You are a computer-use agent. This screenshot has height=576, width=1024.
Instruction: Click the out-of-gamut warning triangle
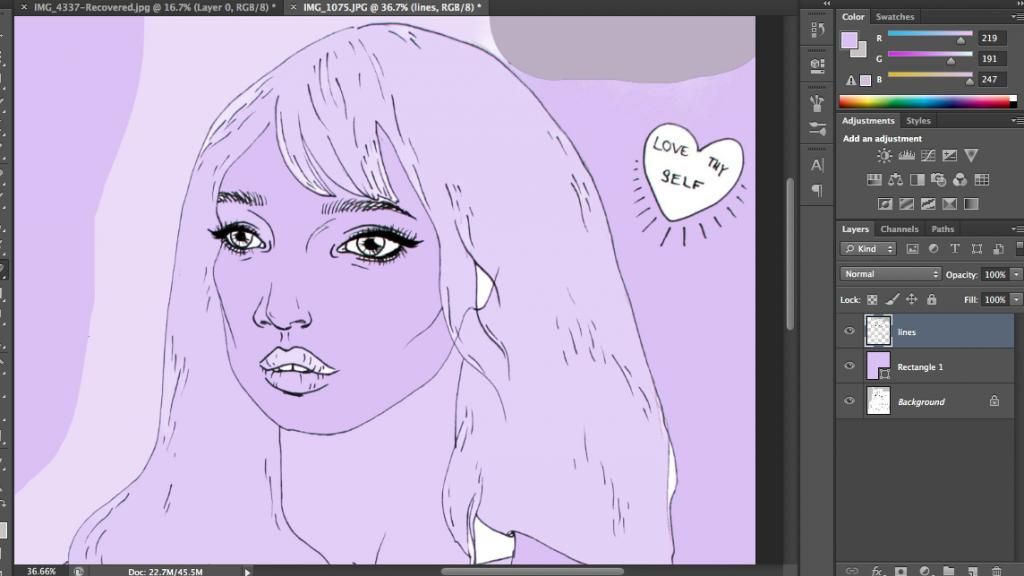[850, 80]
